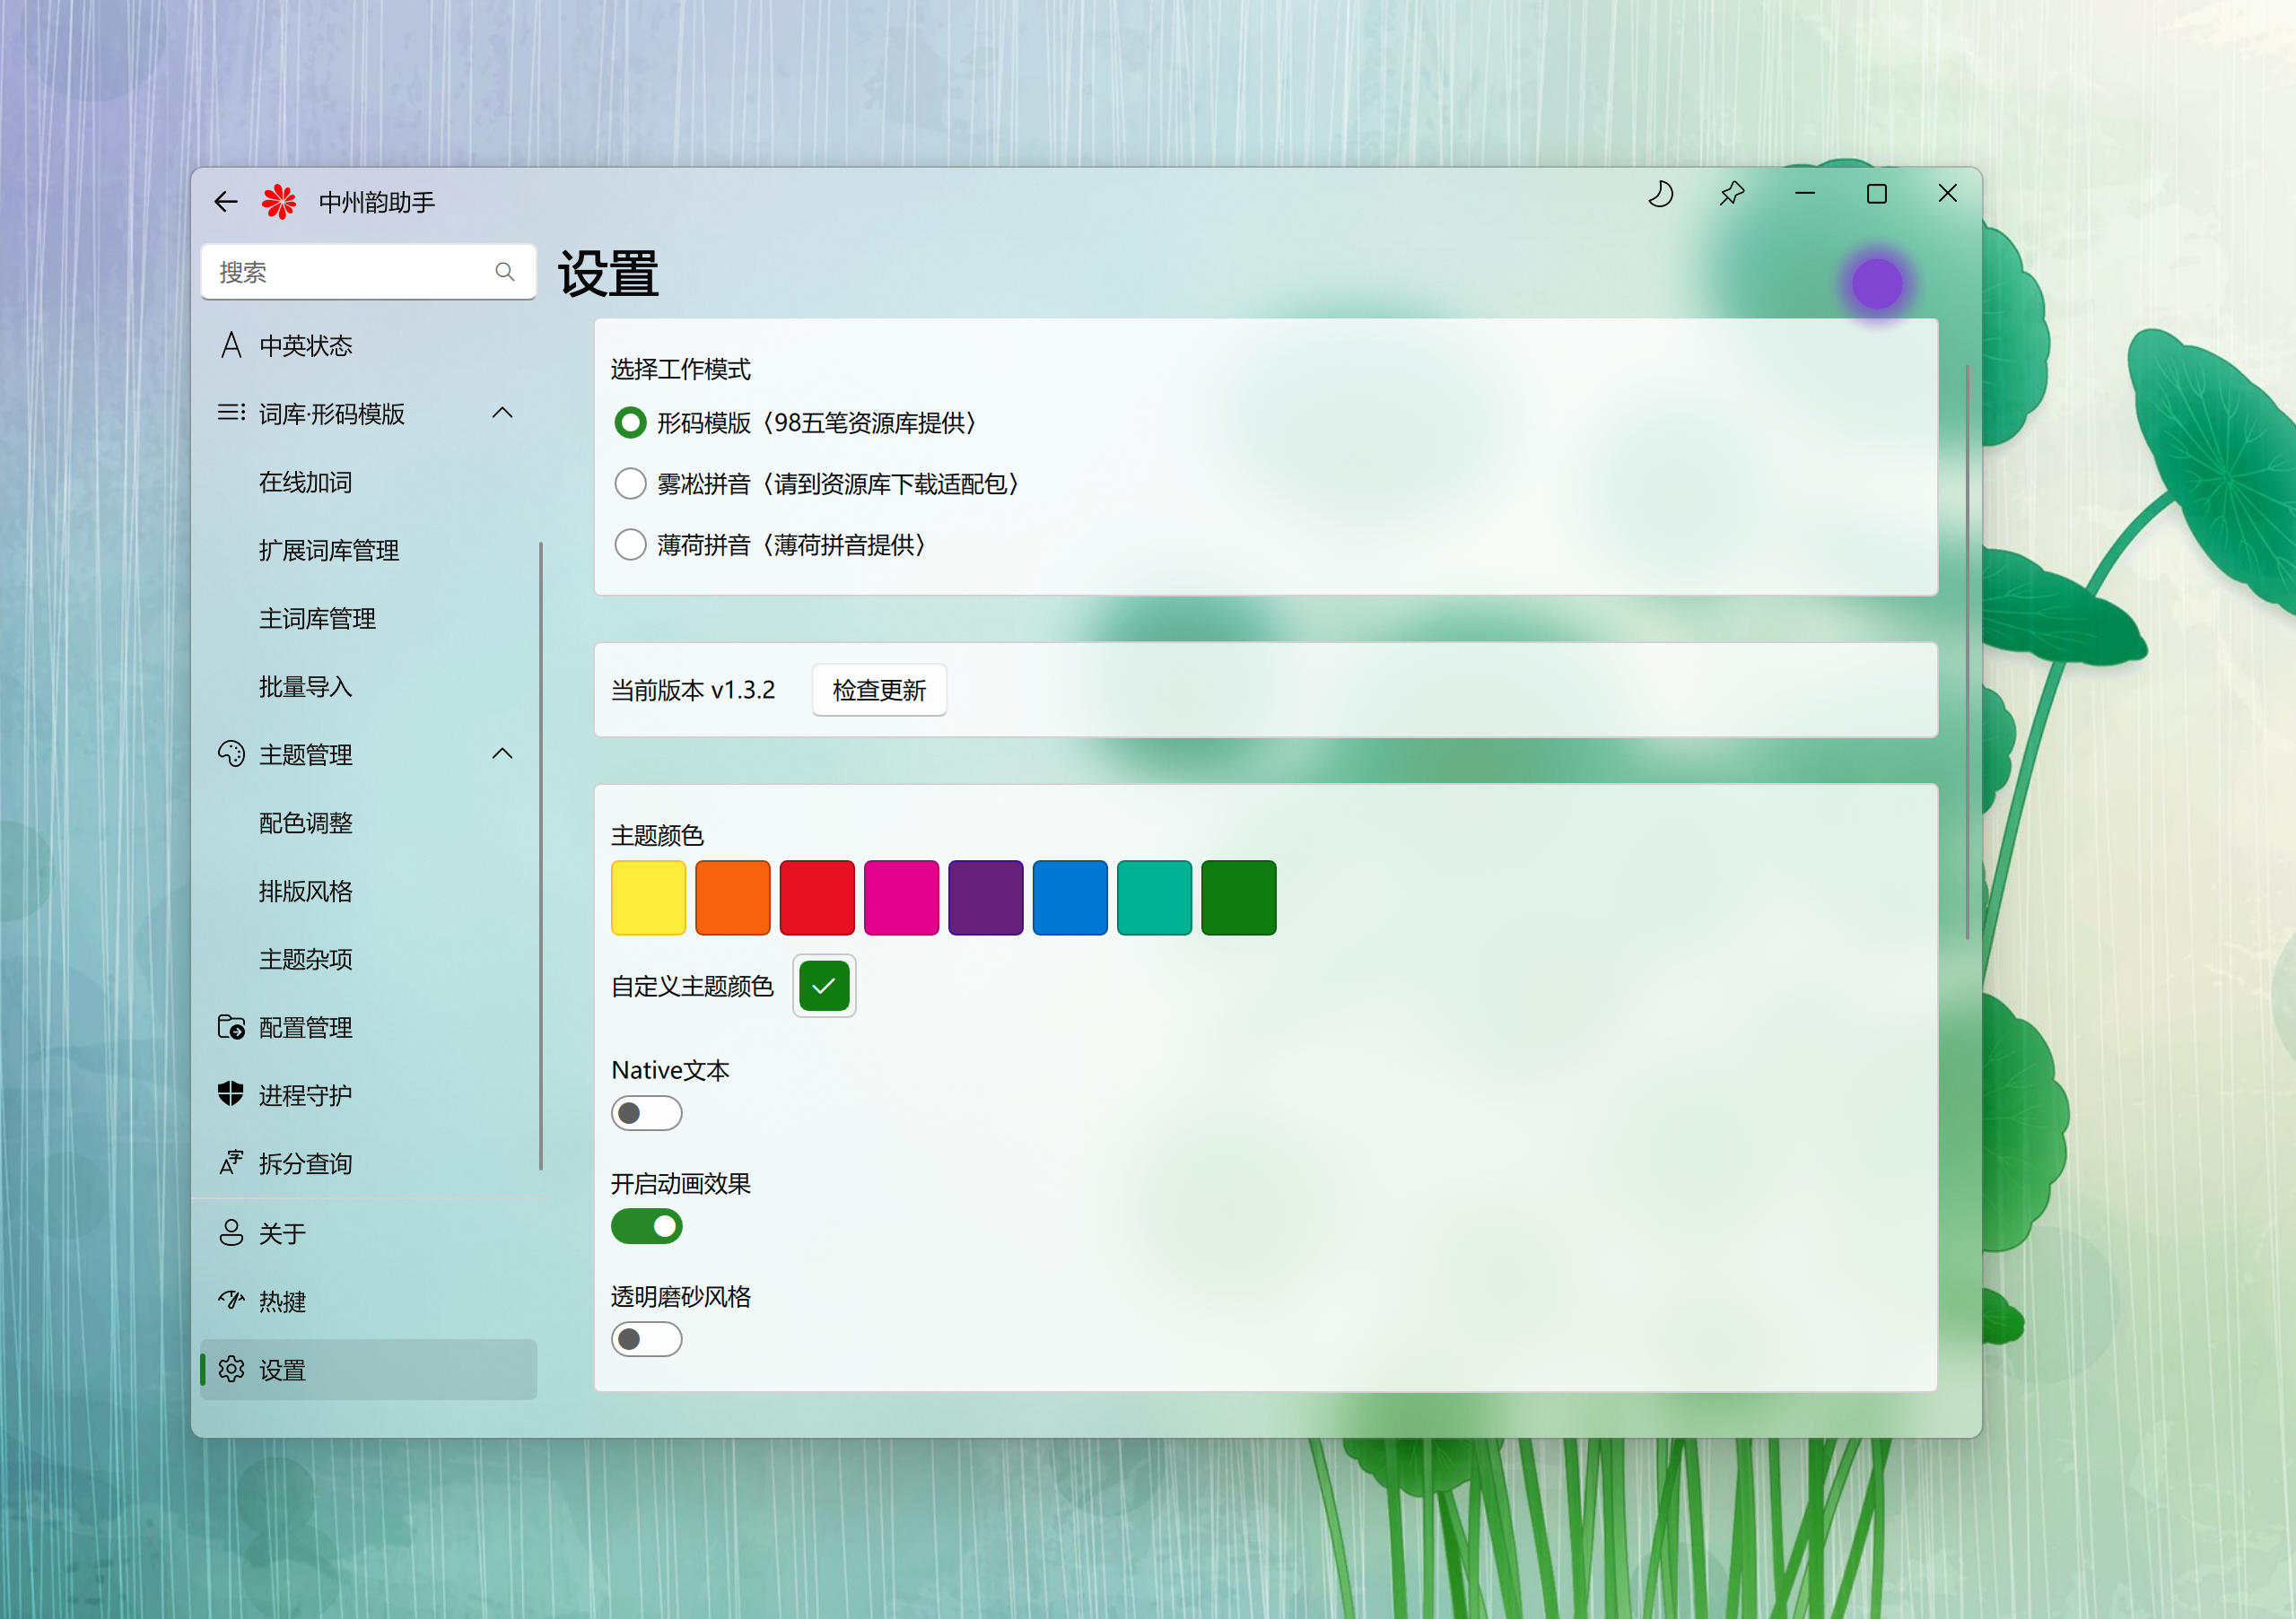Disable 开启动画效果 switch

[x=646, y=1226]
